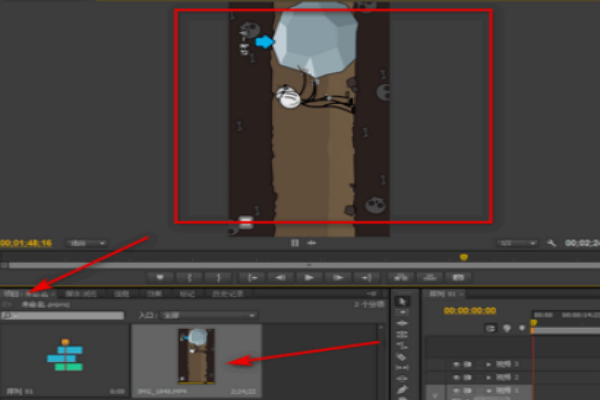Viewport: 600px width, 400px height.
Task: Expand the Video 3 track
Action: point(489,364)
